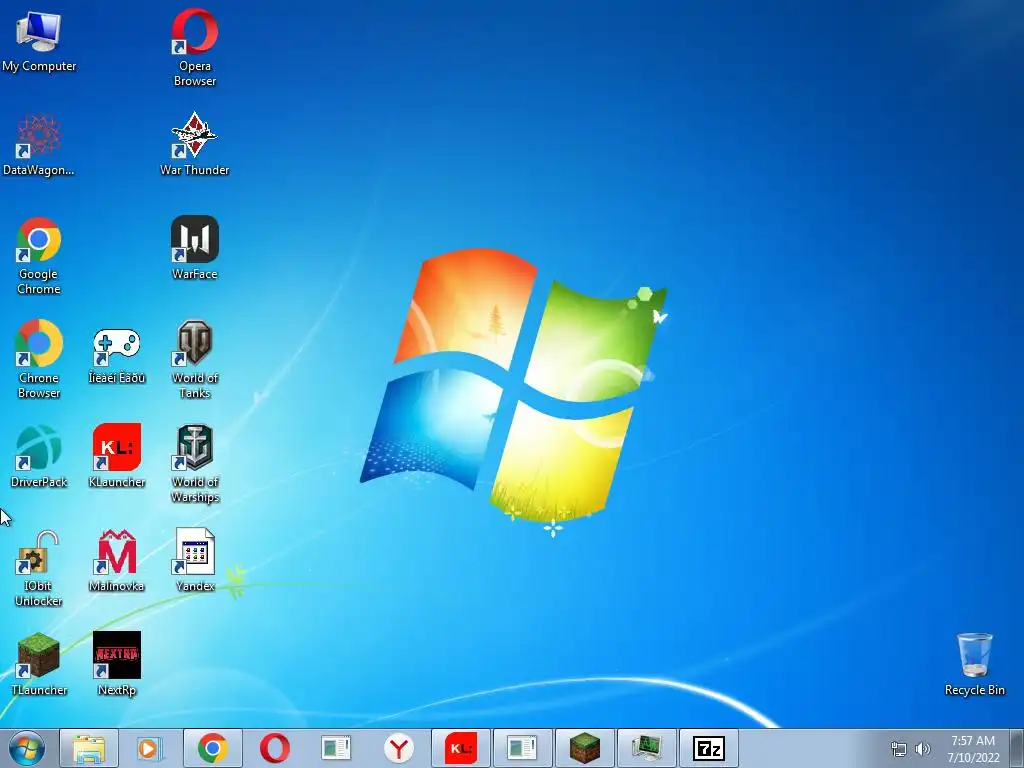1024x768 pixels.
Task: Open Google Chrome from the taskbar
Action: pyautogui.click(x=212, y=748)
